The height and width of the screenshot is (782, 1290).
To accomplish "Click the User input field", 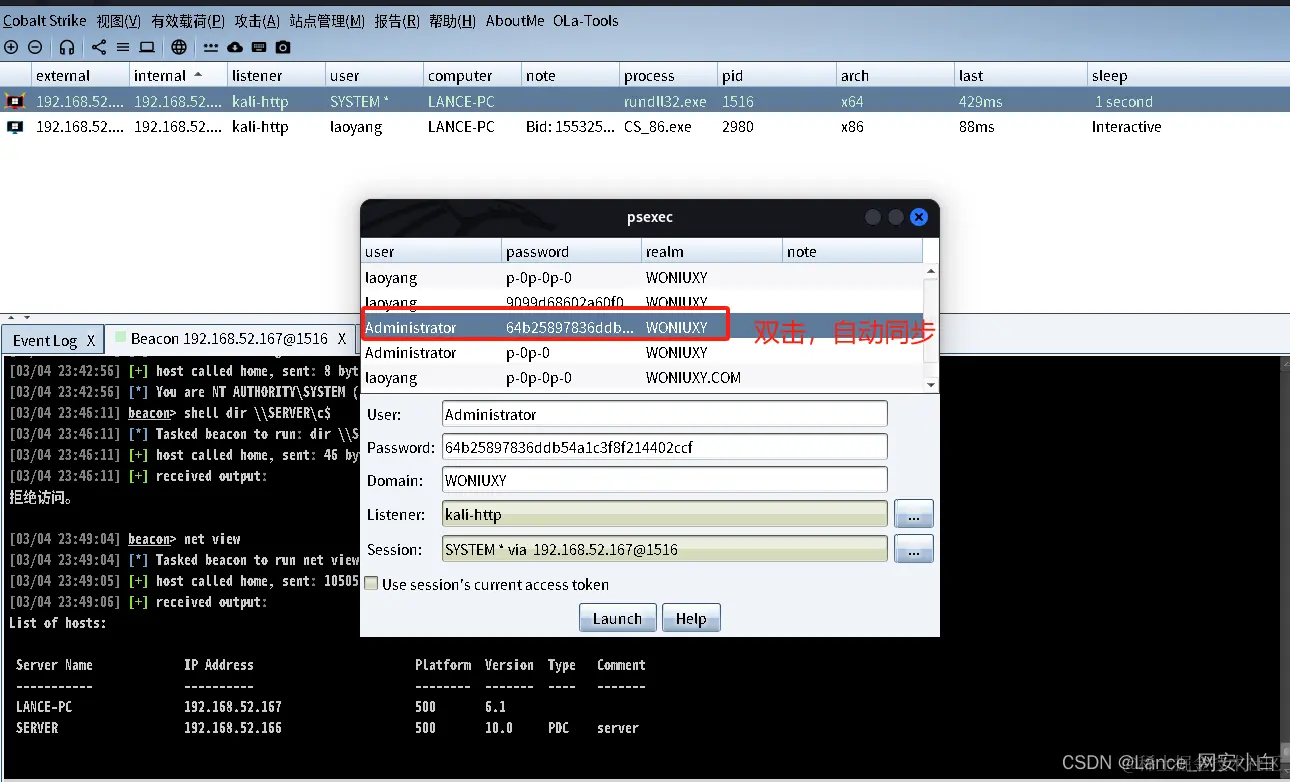I will 664,414.
